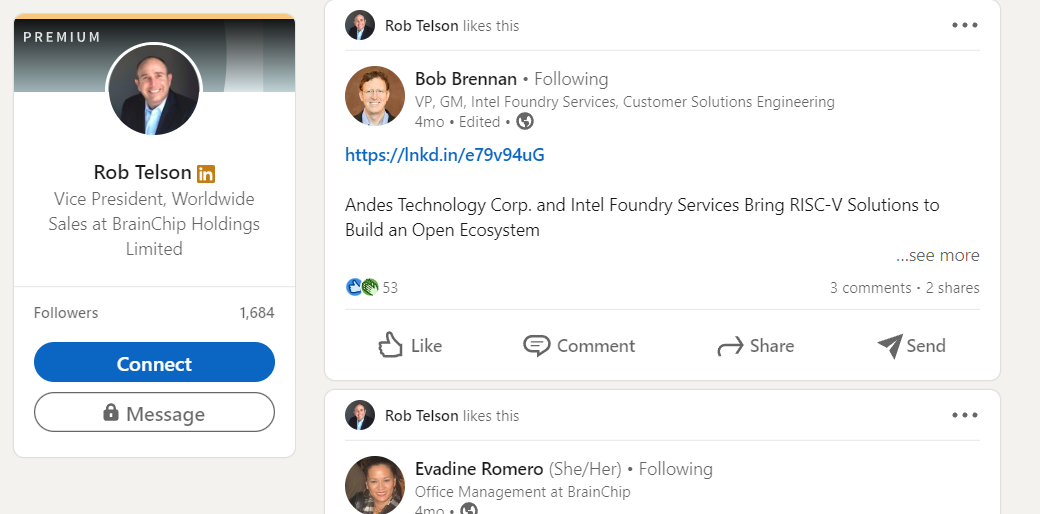Click the Send paper plane icon

click(889, 346)
